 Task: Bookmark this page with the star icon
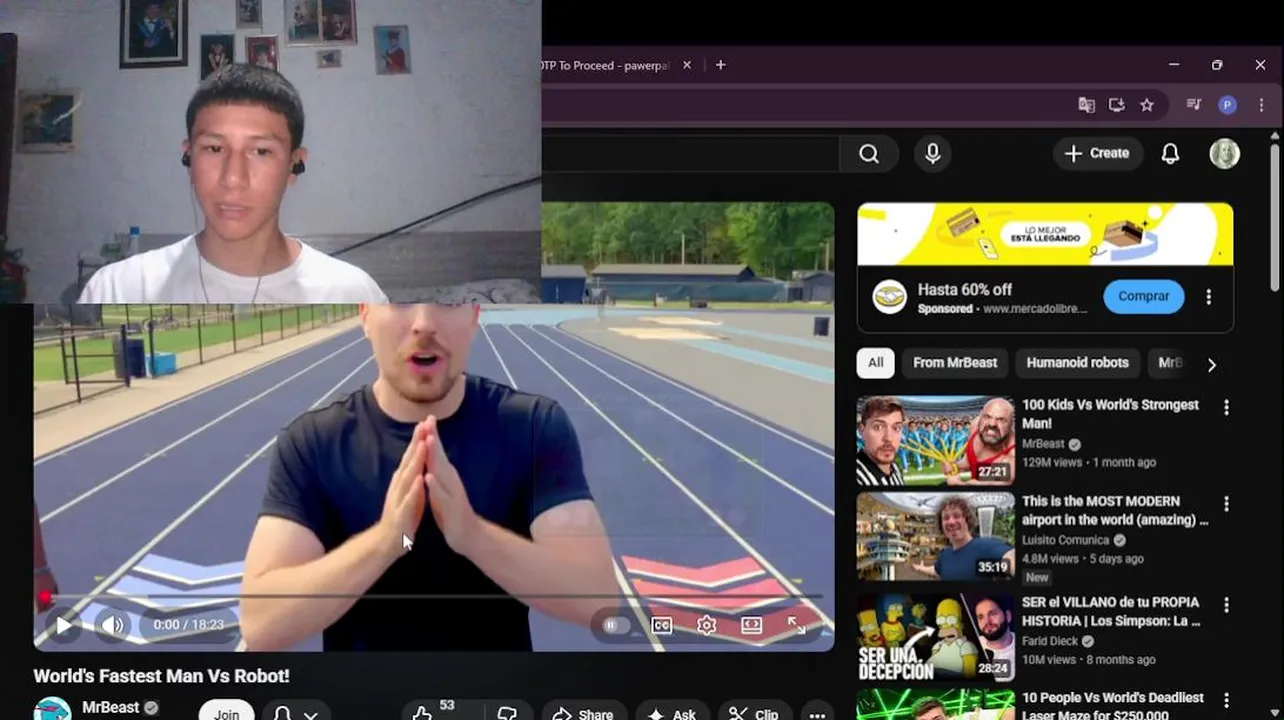tap(1147, 105)
